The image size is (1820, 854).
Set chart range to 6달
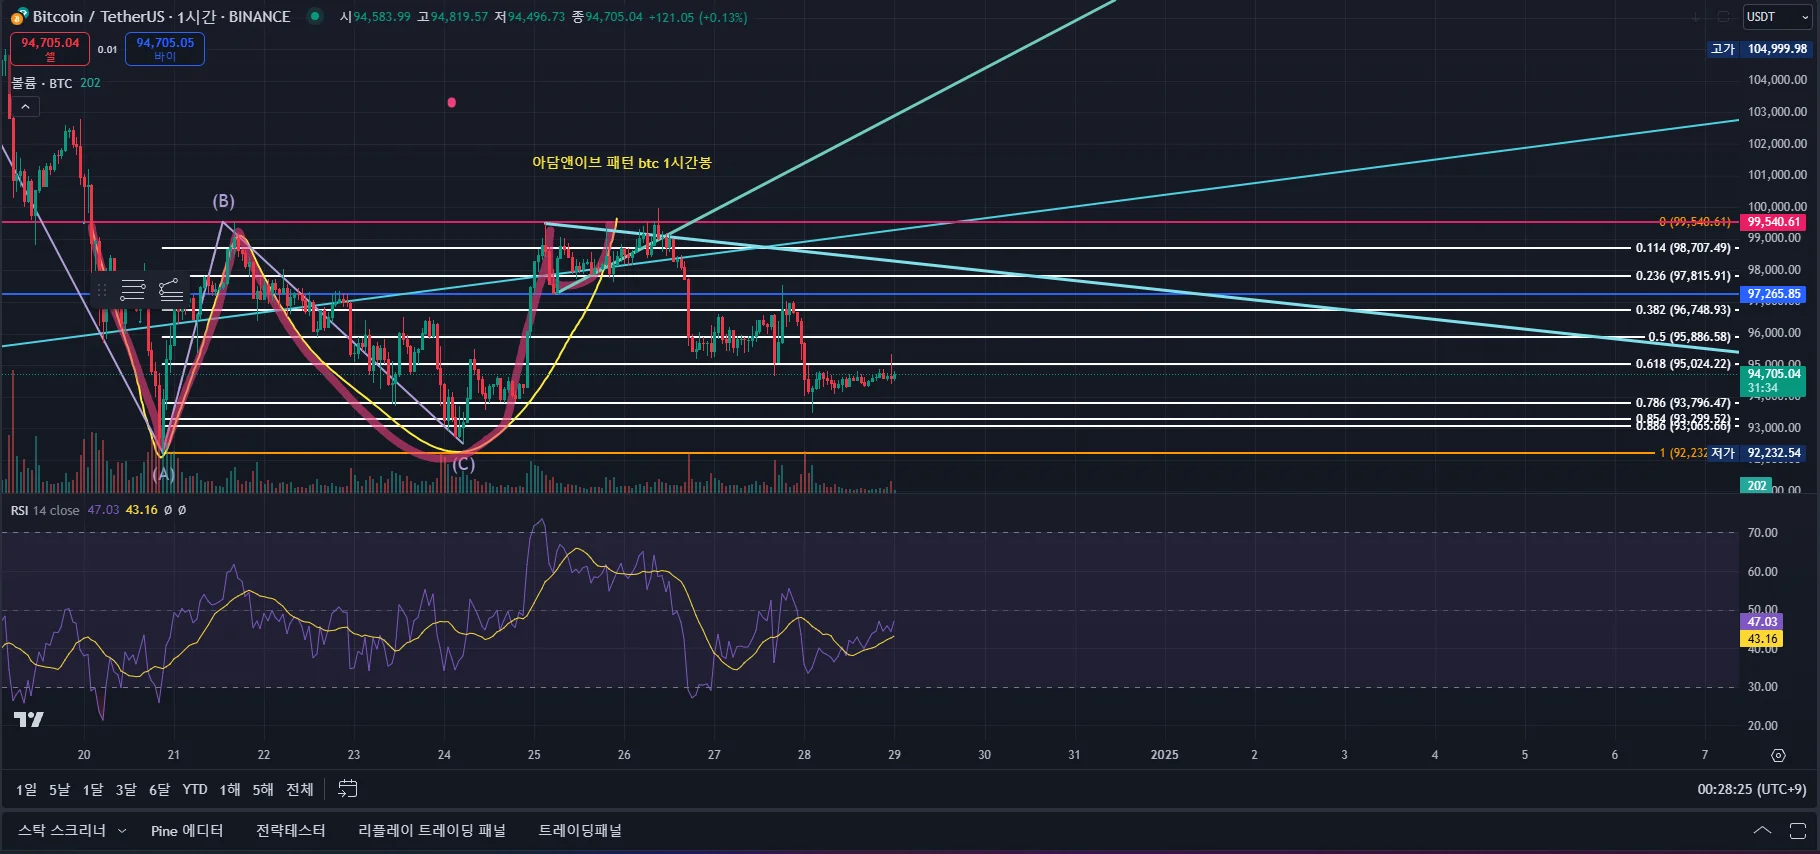tap(159, 789)
